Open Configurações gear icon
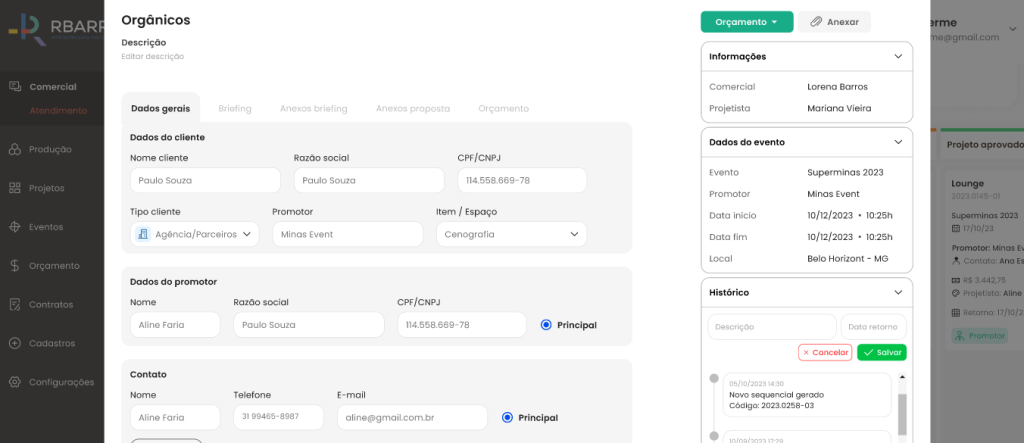This screenshot has height=443, width=1024. click(15, 382)
